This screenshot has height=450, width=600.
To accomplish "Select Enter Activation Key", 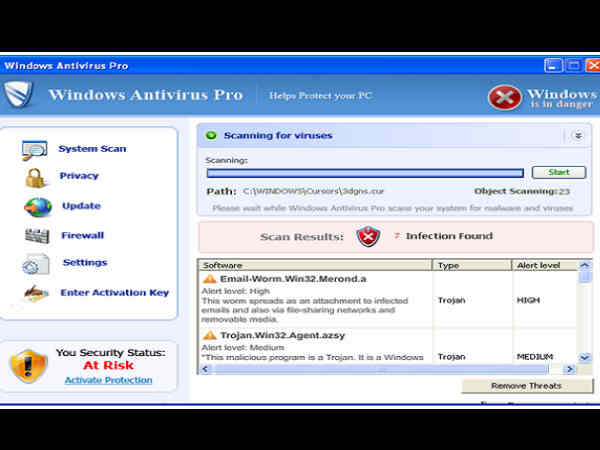I will [115, 293].
